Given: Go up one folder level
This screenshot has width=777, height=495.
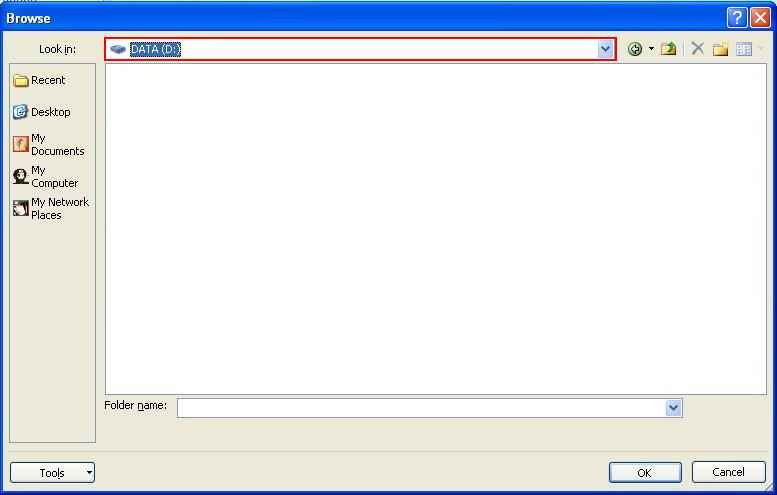Looking at the screenshot, I should click(x=668, y=49).
